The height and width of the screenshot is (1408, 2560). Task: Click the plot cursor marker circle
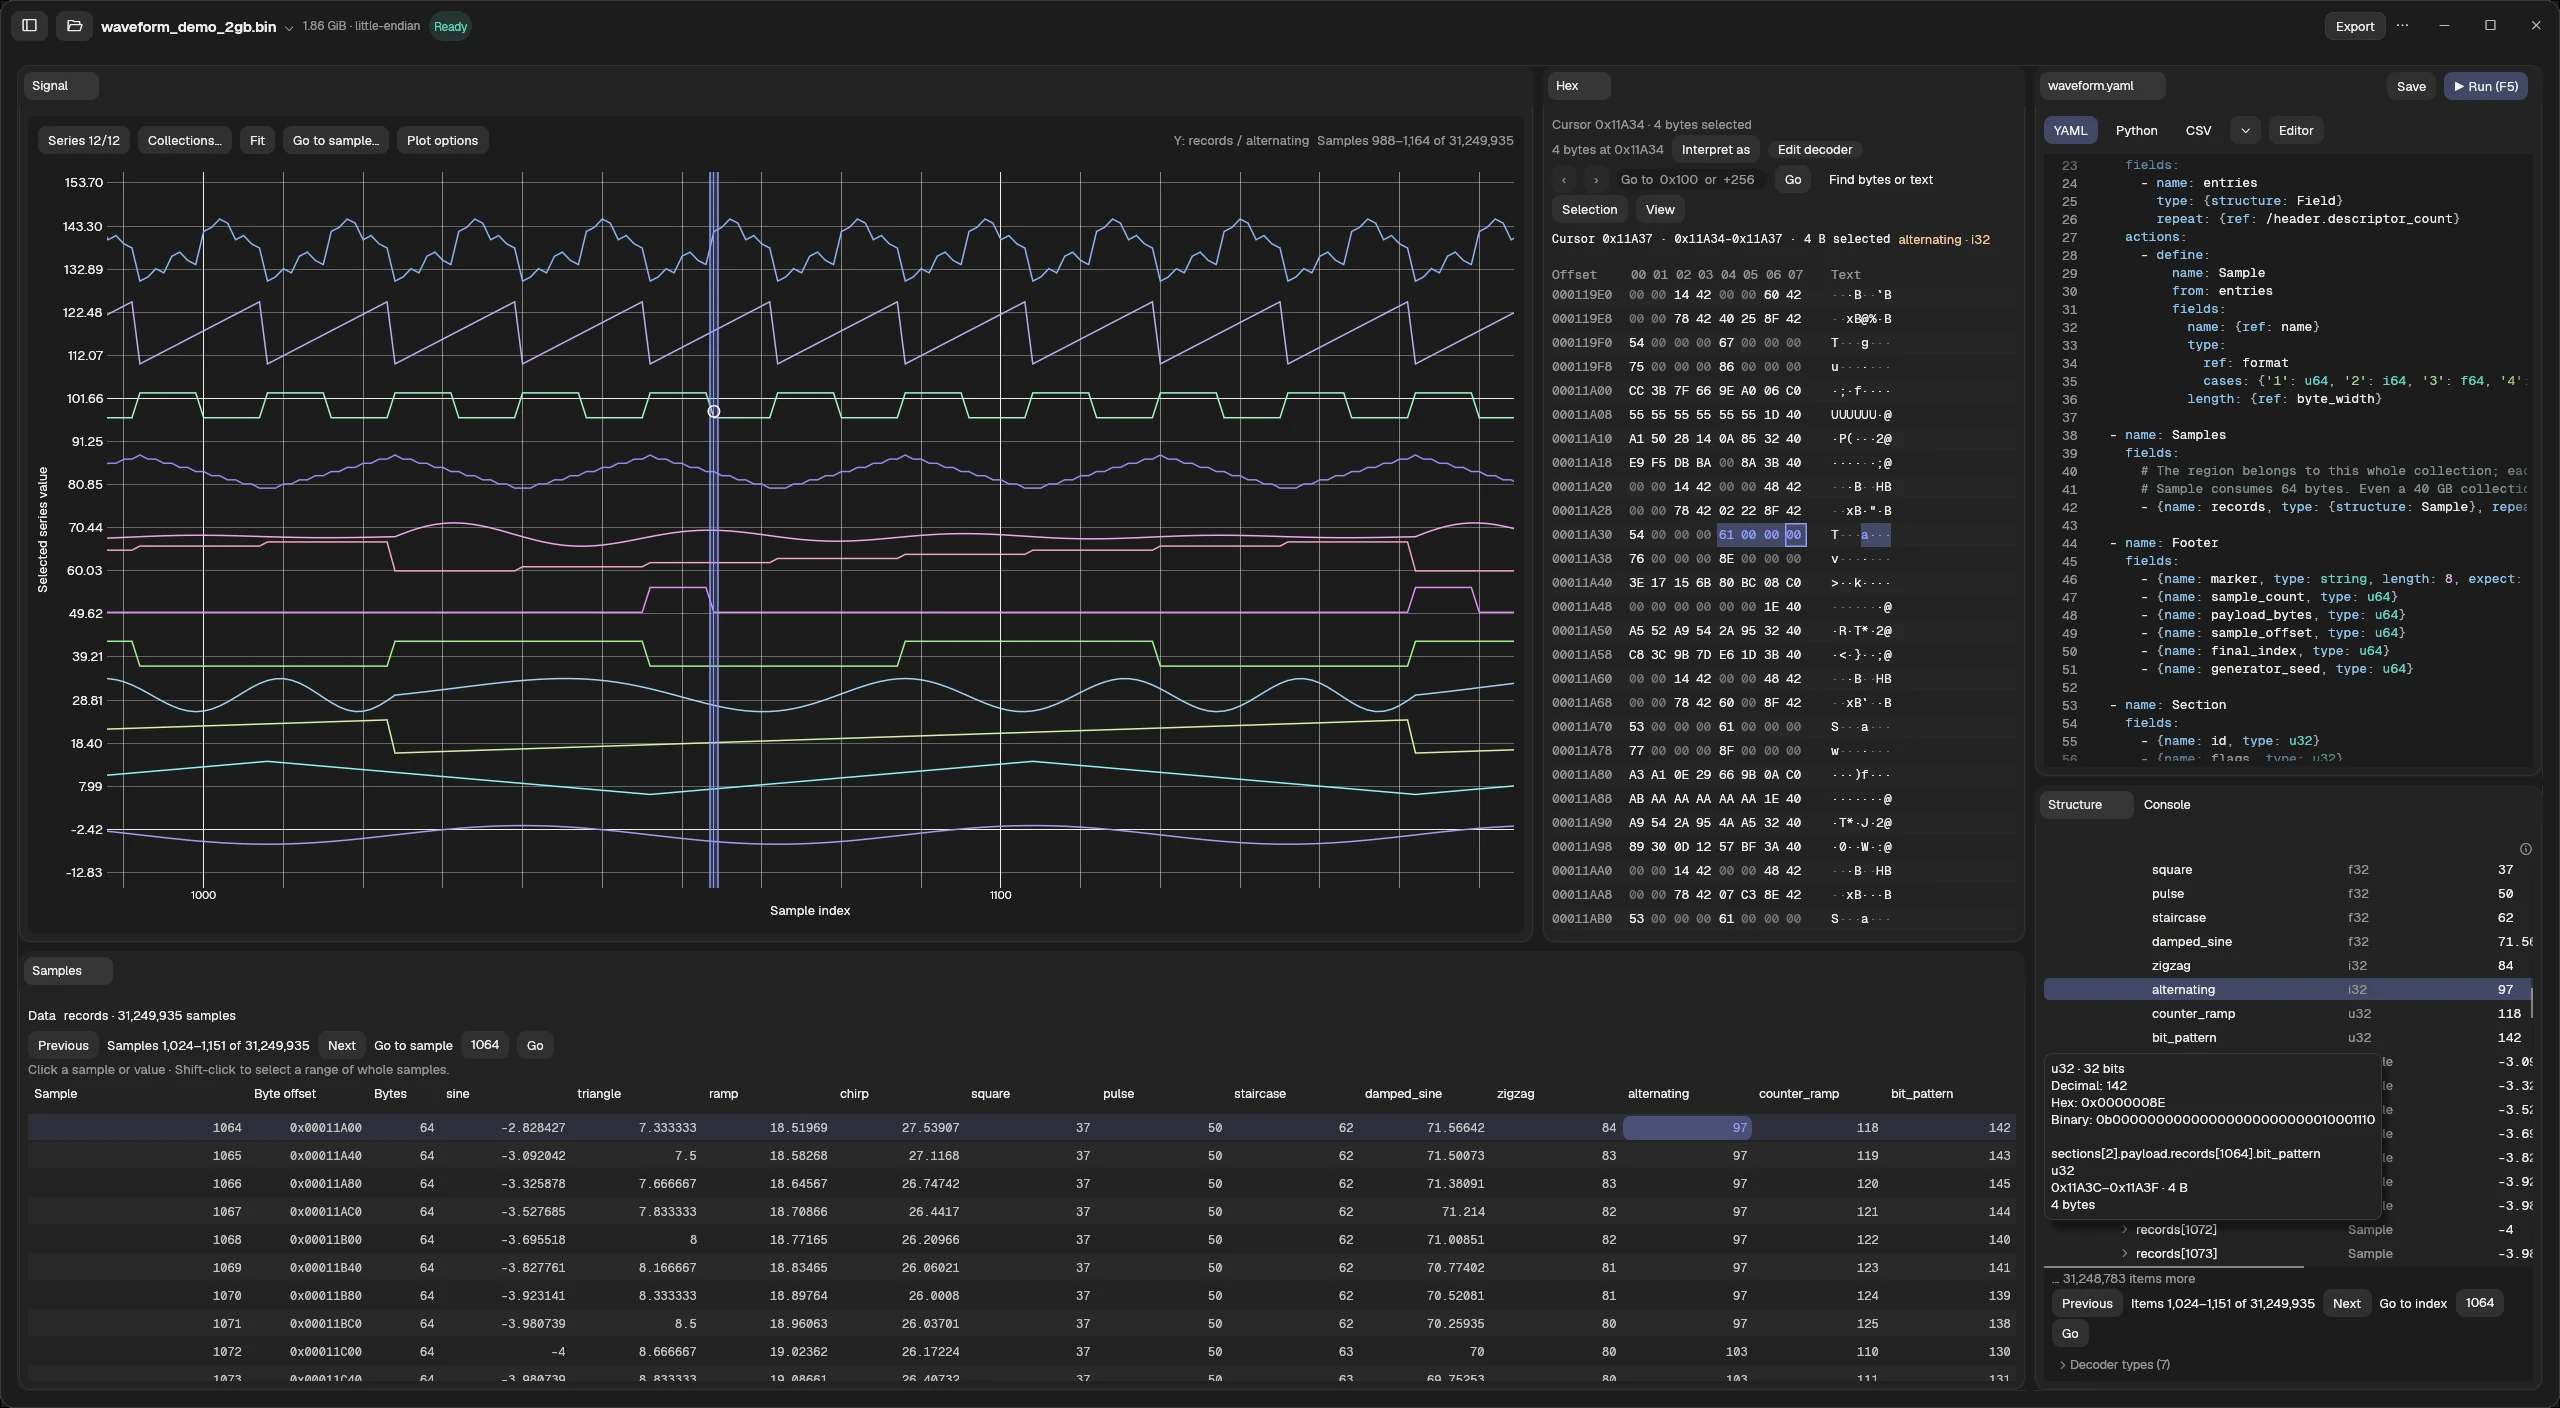(x=714, y=411)
